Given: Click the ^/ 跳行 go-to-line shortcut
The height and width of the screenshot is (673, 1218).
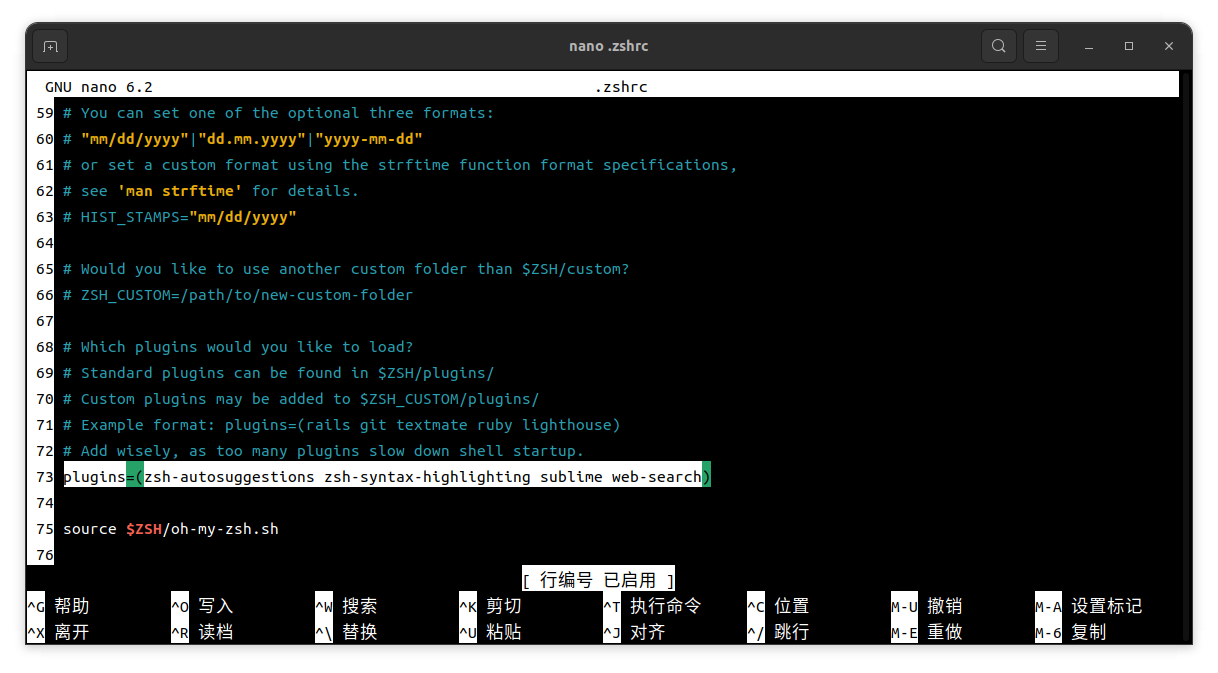Looking at the screenshot, I should tap(778, 632).
